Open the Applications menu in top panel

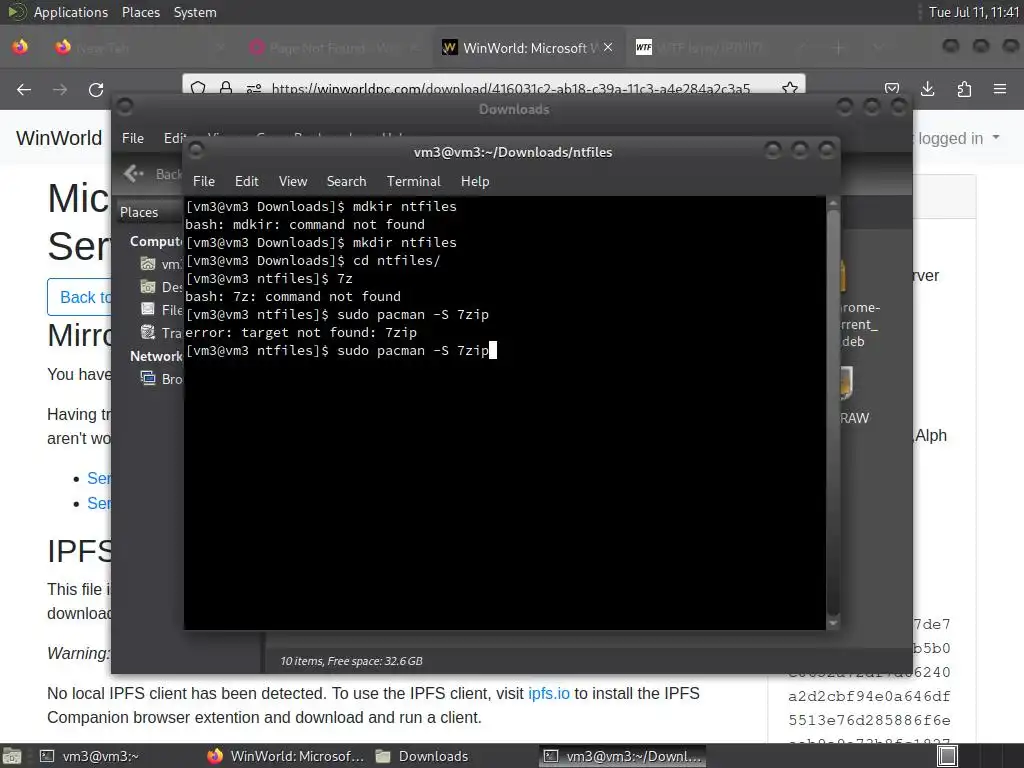coord(71,12)
